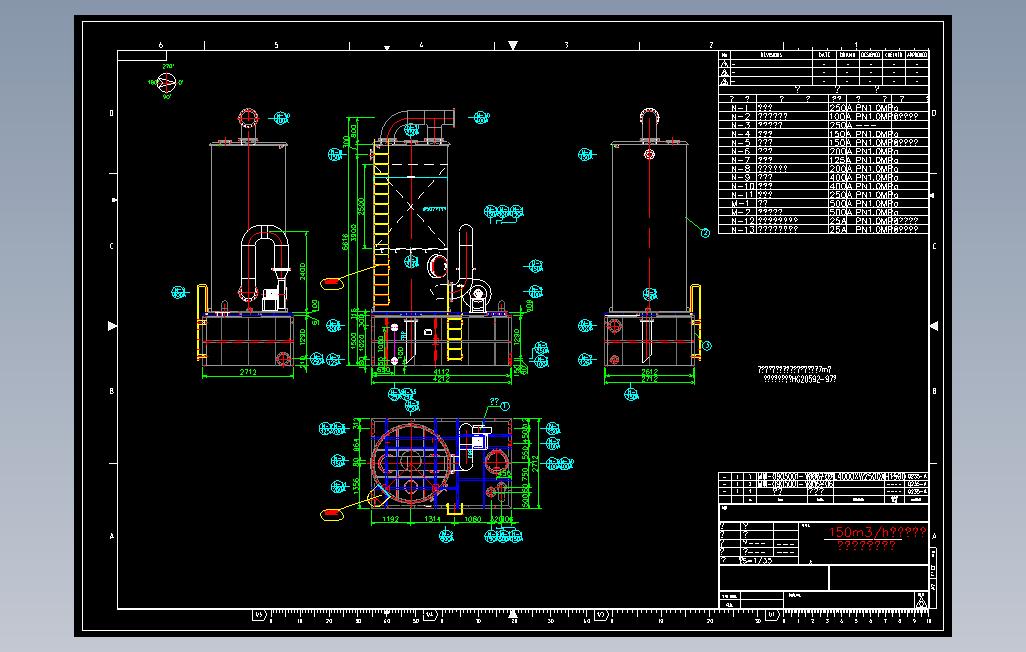
Task: Select nozzle table row N-10
Action: coord(823,186)
